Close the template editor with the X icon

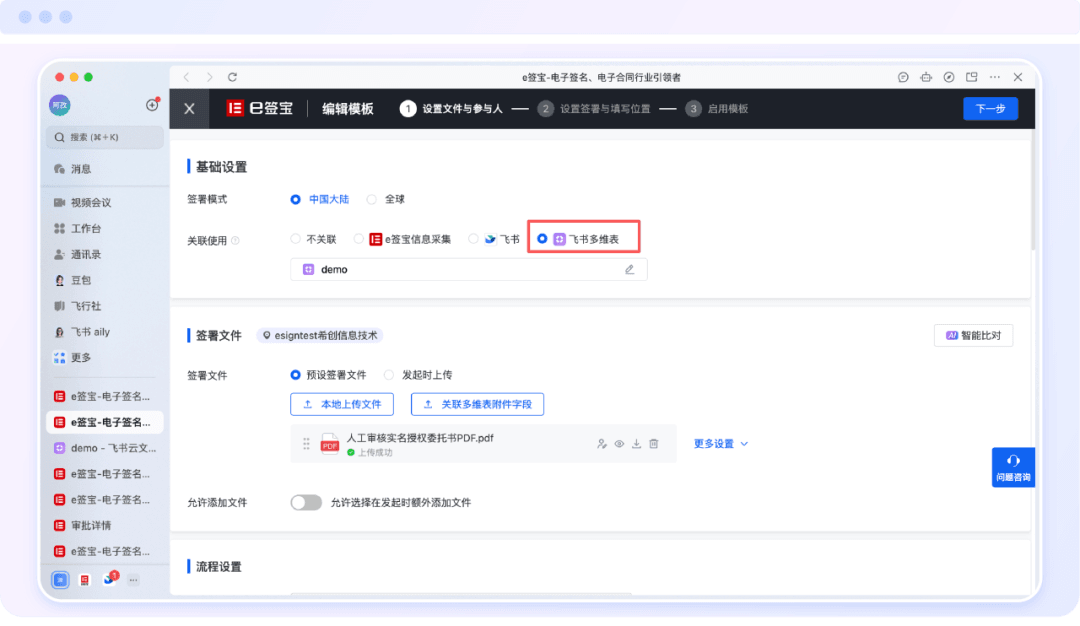(x=189, y=109)
